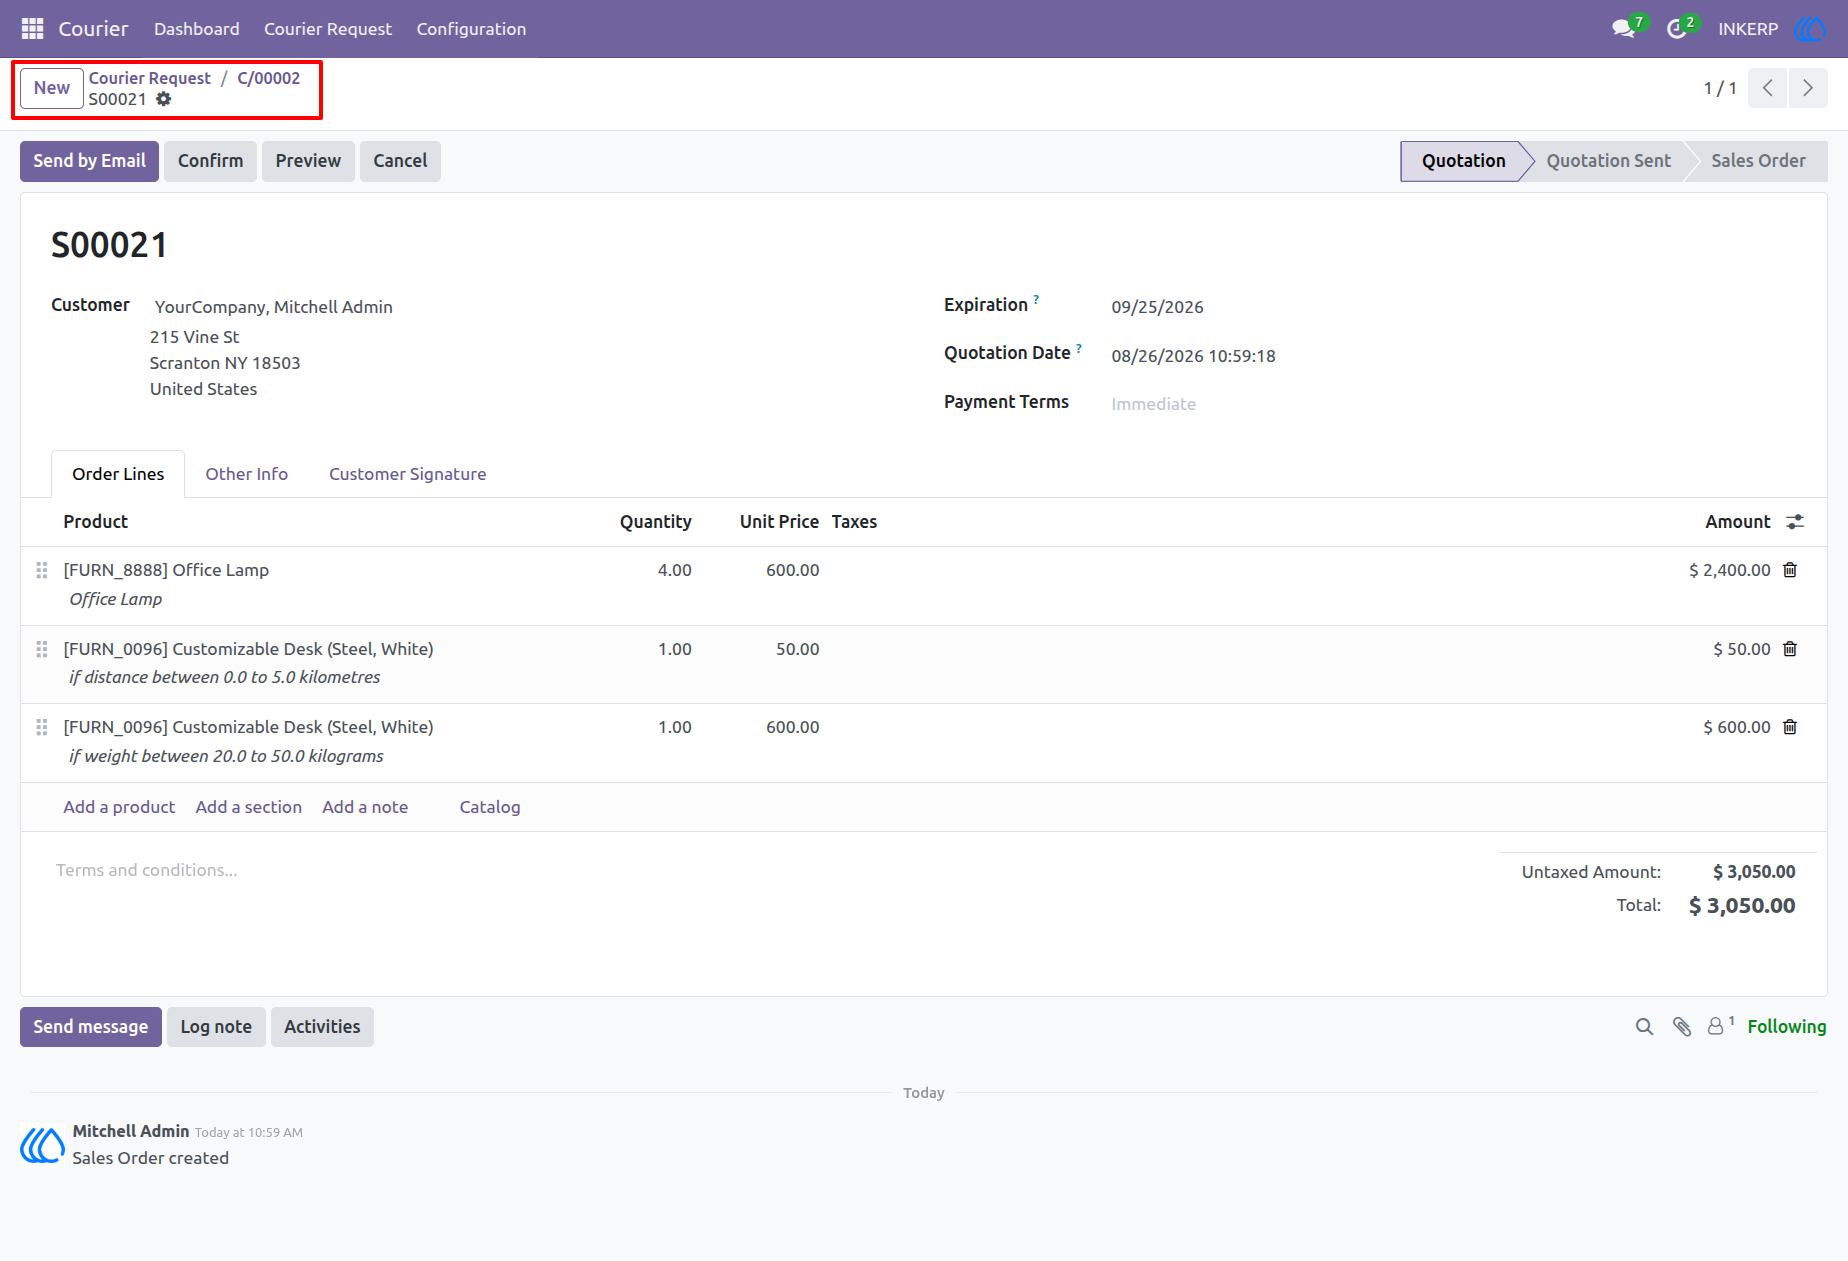Viewport: 1848px width, 1261px height.
Task: Open the Courier Request menu
Action: click(328, 29)
